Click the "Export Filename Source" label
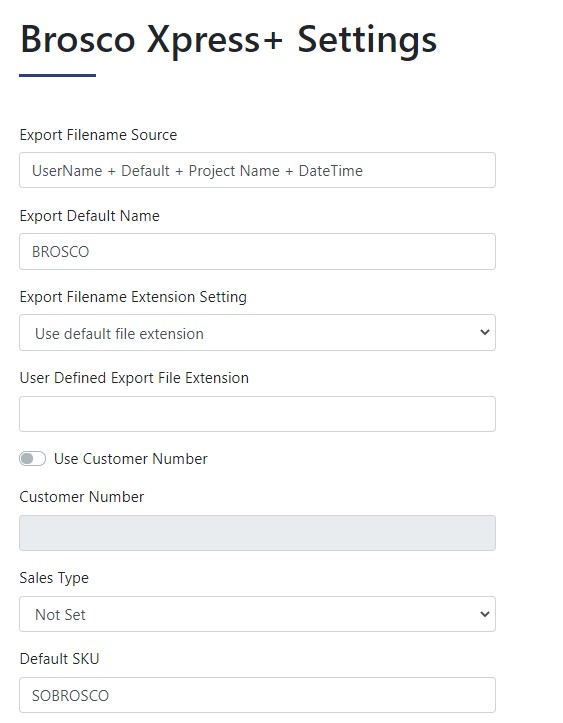 [x=98, y=135]
